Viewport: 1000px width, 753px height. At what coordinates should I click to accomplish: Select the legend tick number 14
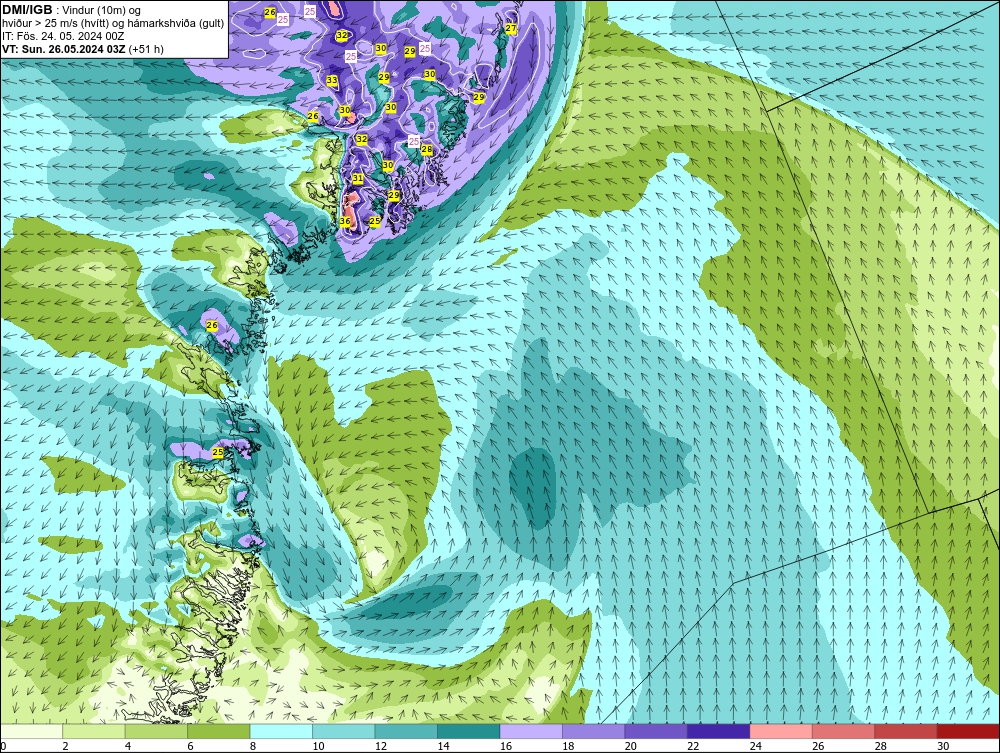443,746
